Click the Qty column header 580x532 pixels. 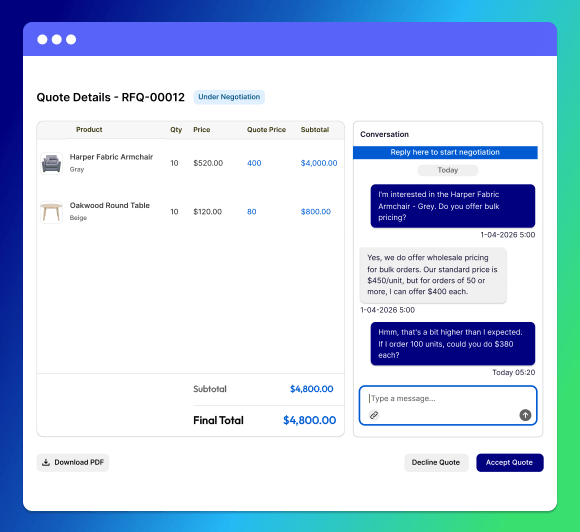point(176,129)
